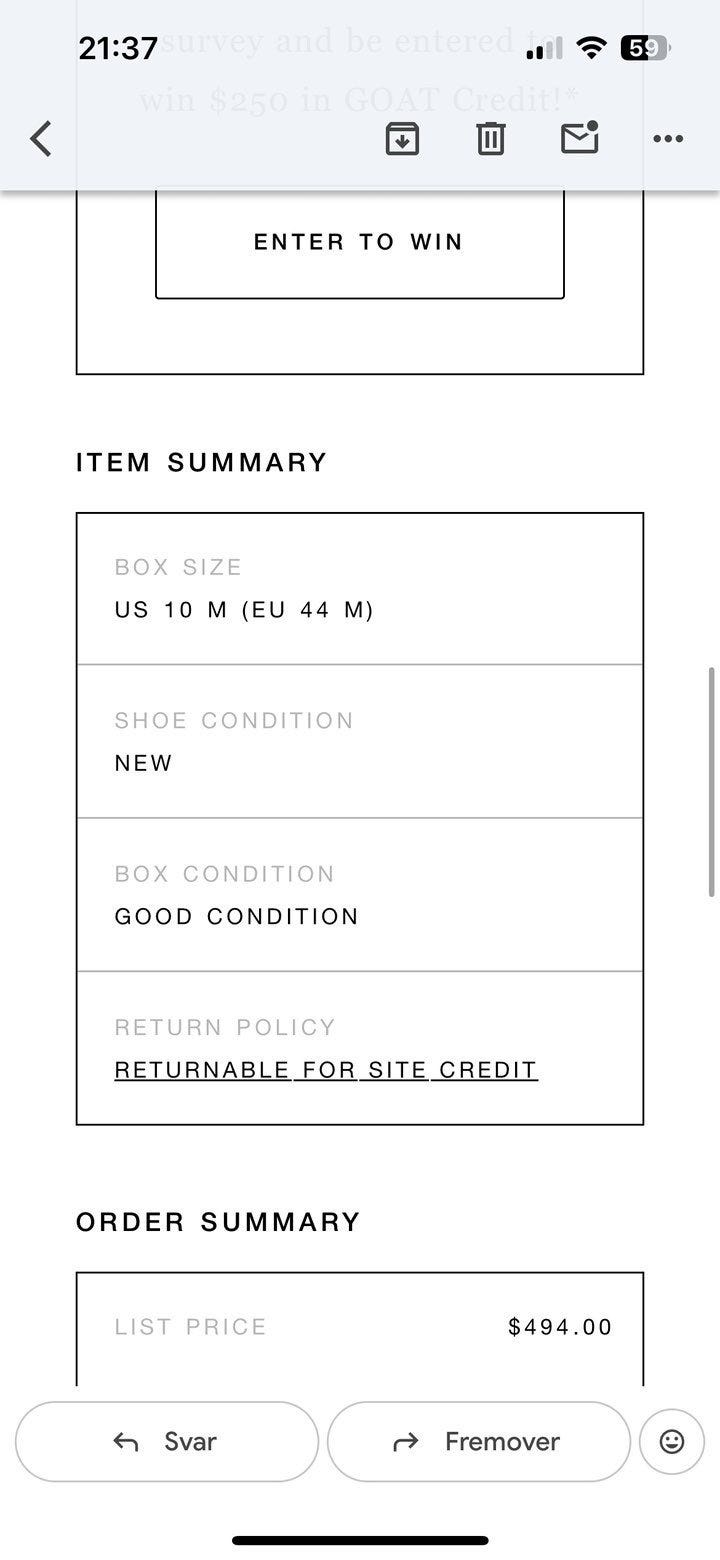Open the Returnable for Site Credit link
Image resolution: width=720 pixels, height=1560 pixels.
tap(326, 1070)
